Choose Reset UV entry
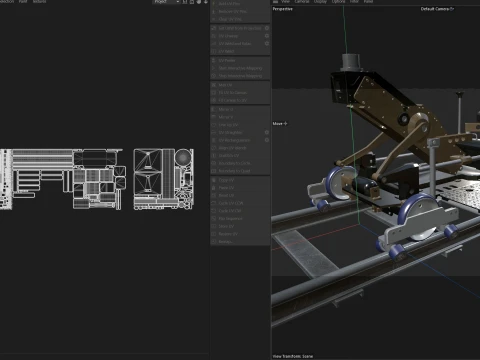Viewport: 480px width, 360px height. pyautogui.click(x=240, y=195)
